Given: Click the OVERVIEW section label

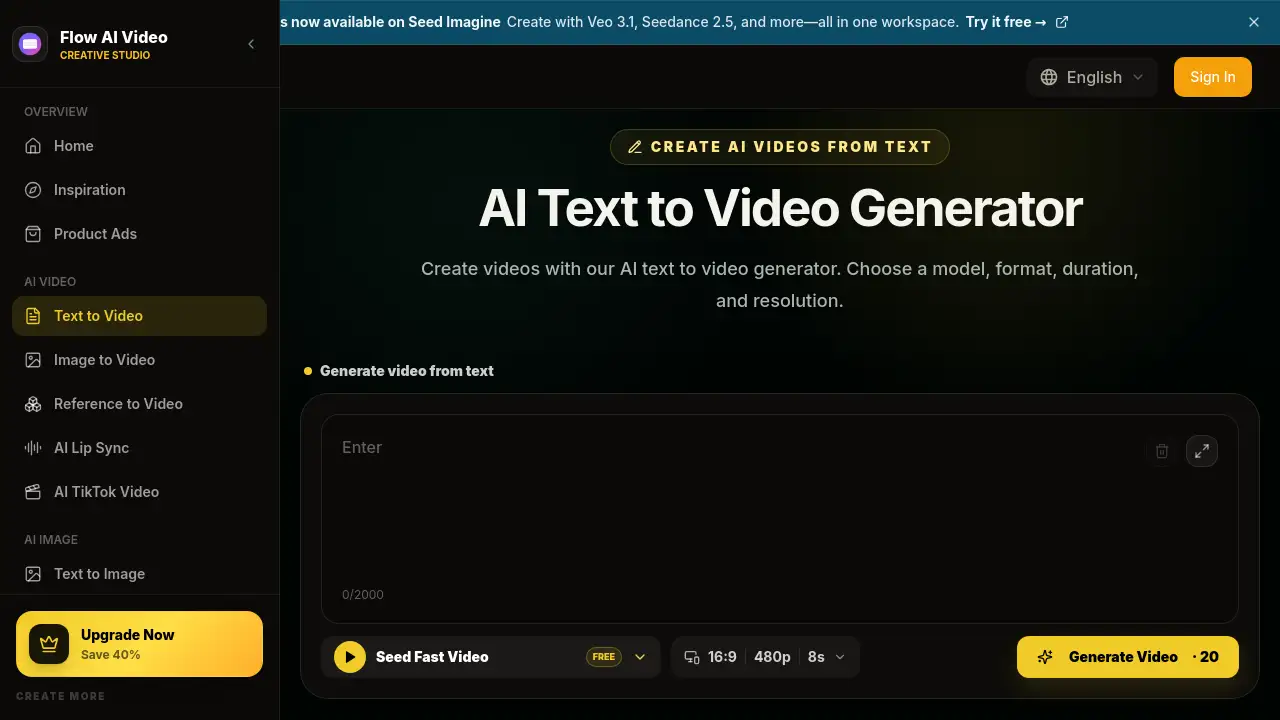Looking at the screenshot, I should click(x=56, y=112).
